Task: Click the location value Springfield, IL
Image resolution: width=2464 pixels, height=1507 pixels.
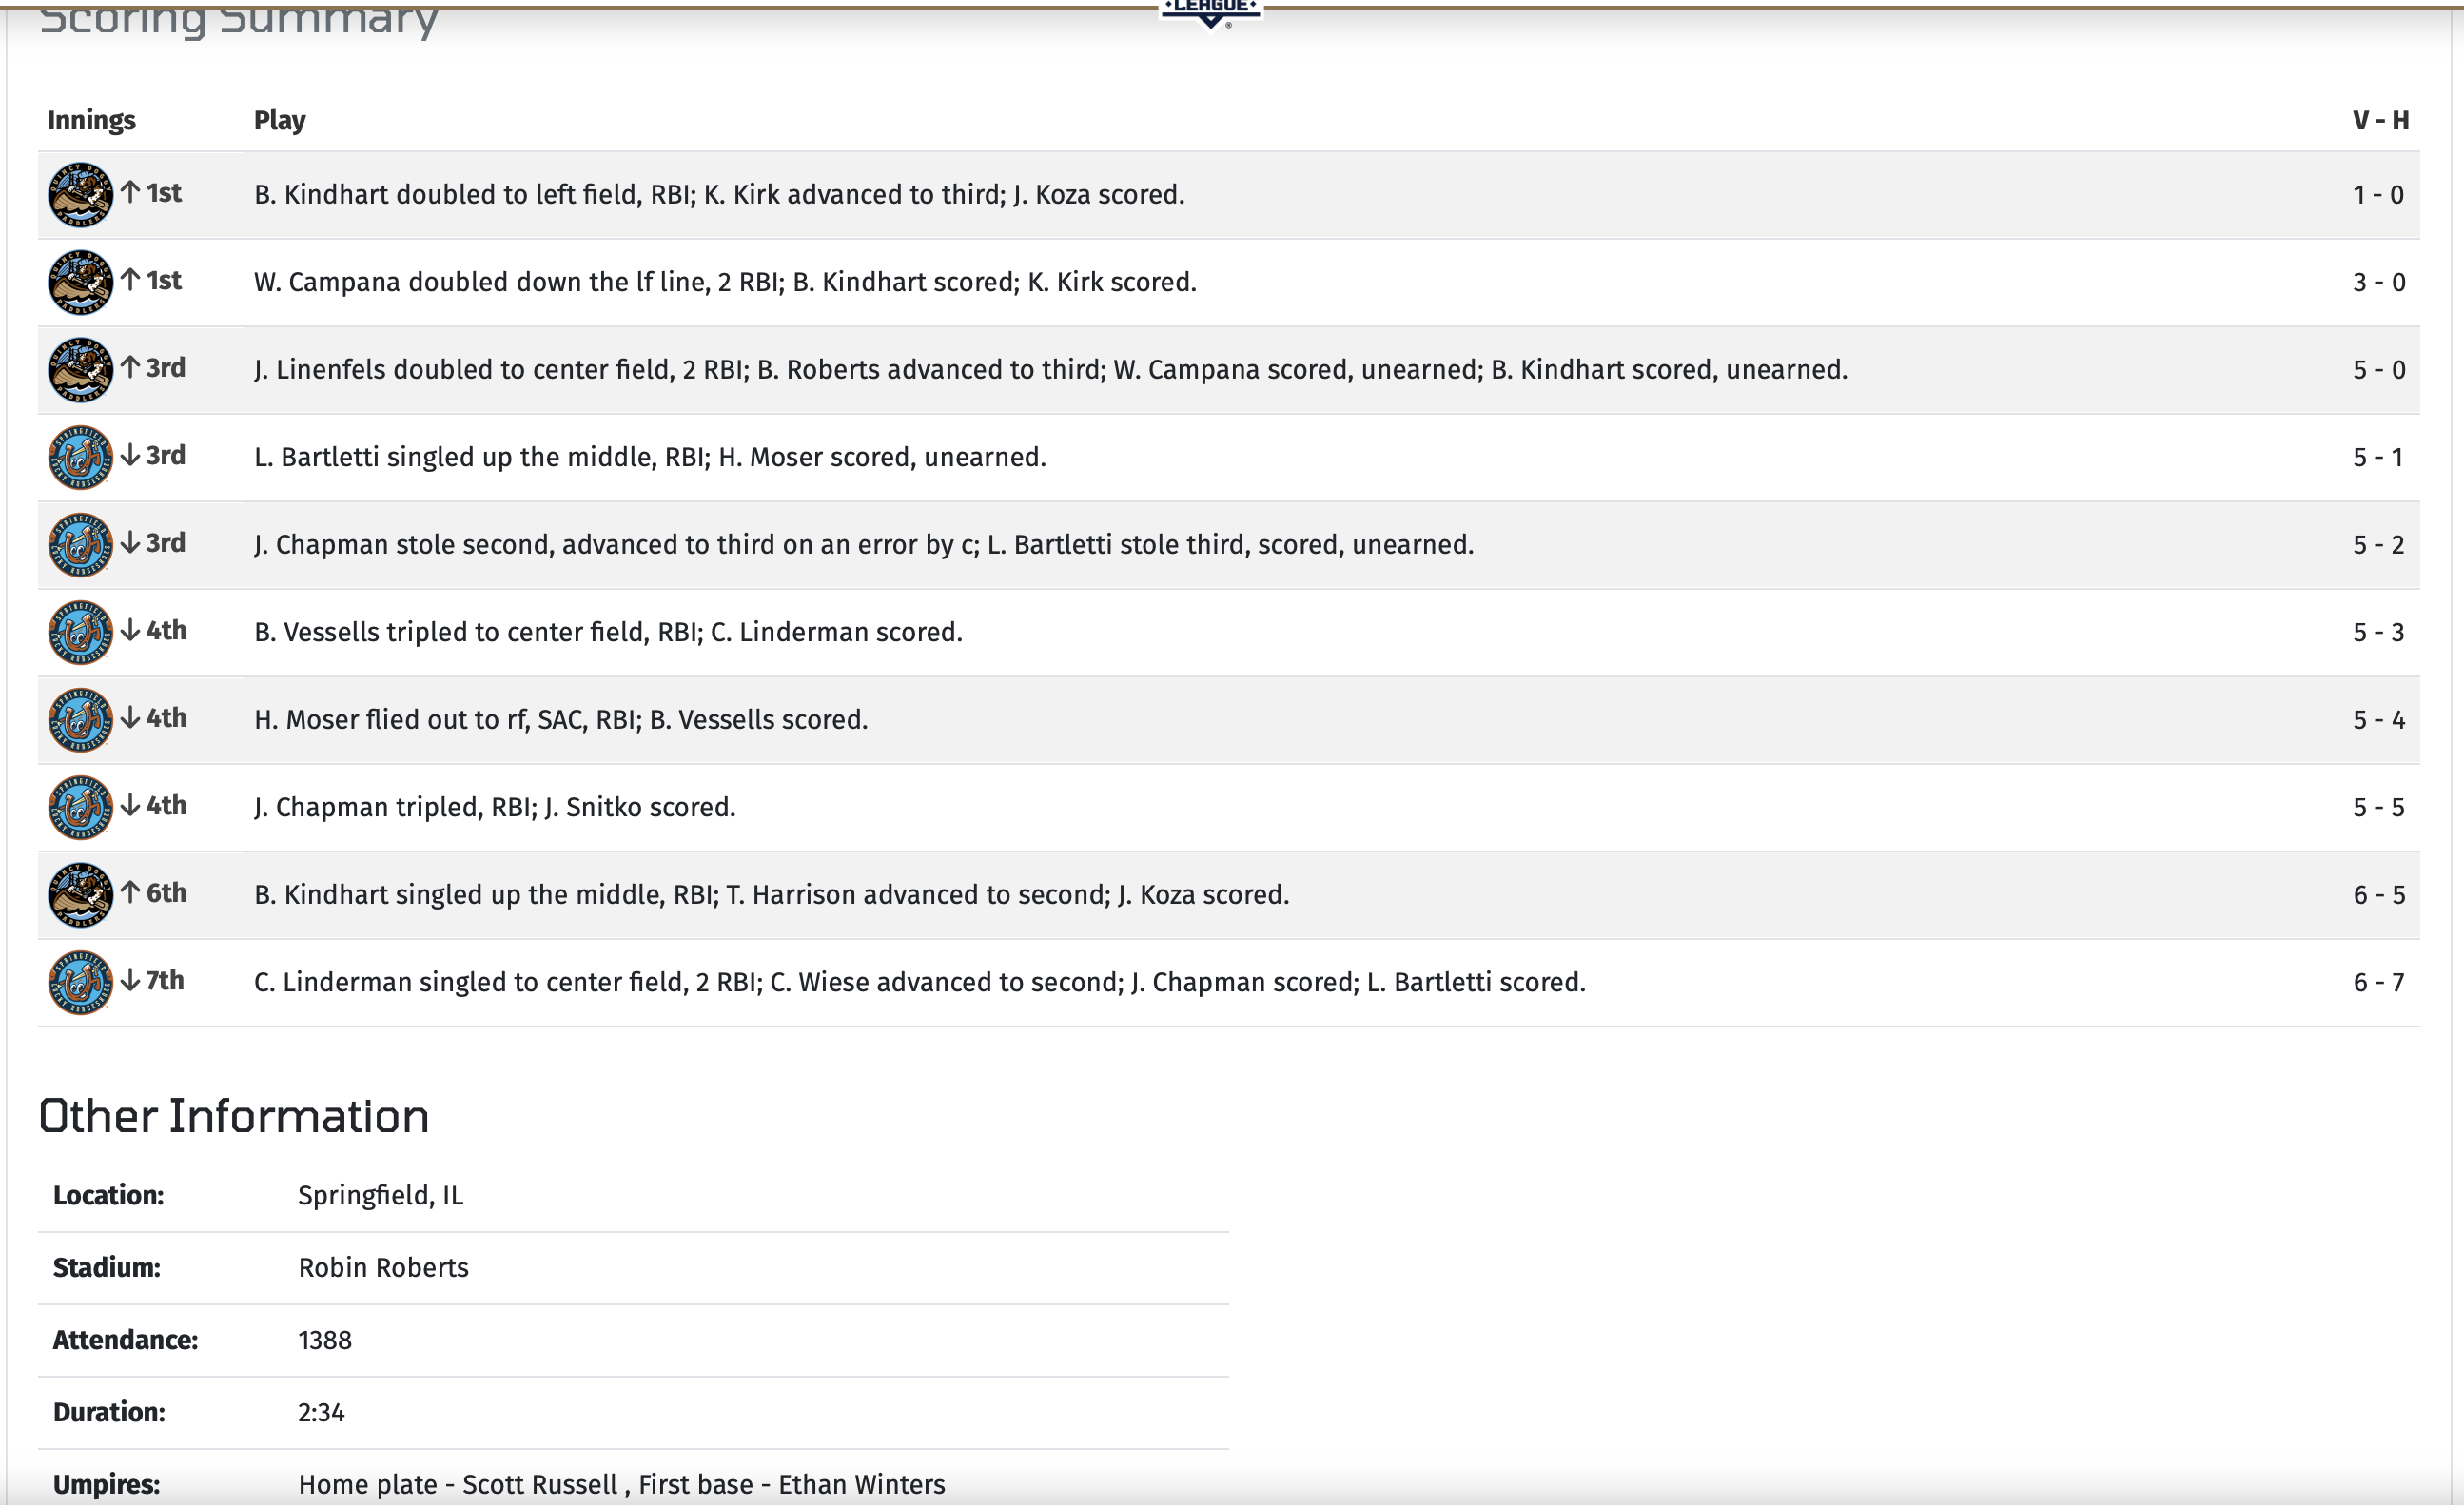Action: pos(381,1197)
